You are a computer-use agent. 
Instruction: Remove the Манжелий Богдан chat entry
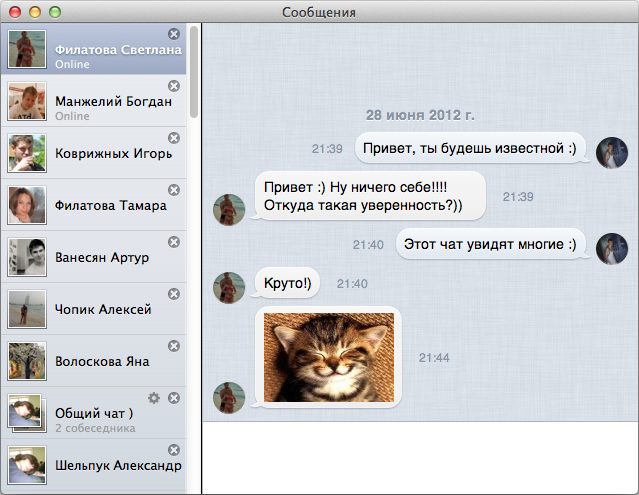pos(174,86)
